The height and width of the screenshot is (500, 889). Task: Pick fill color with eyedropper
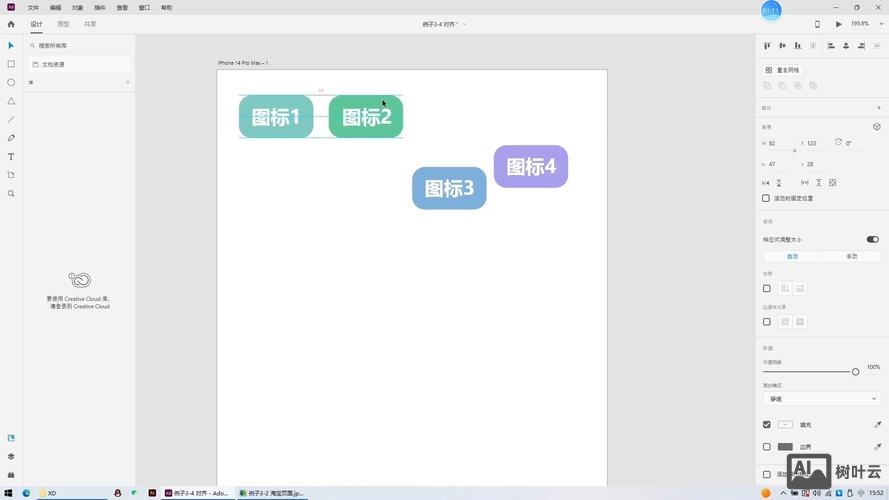[x=877, y=424]
